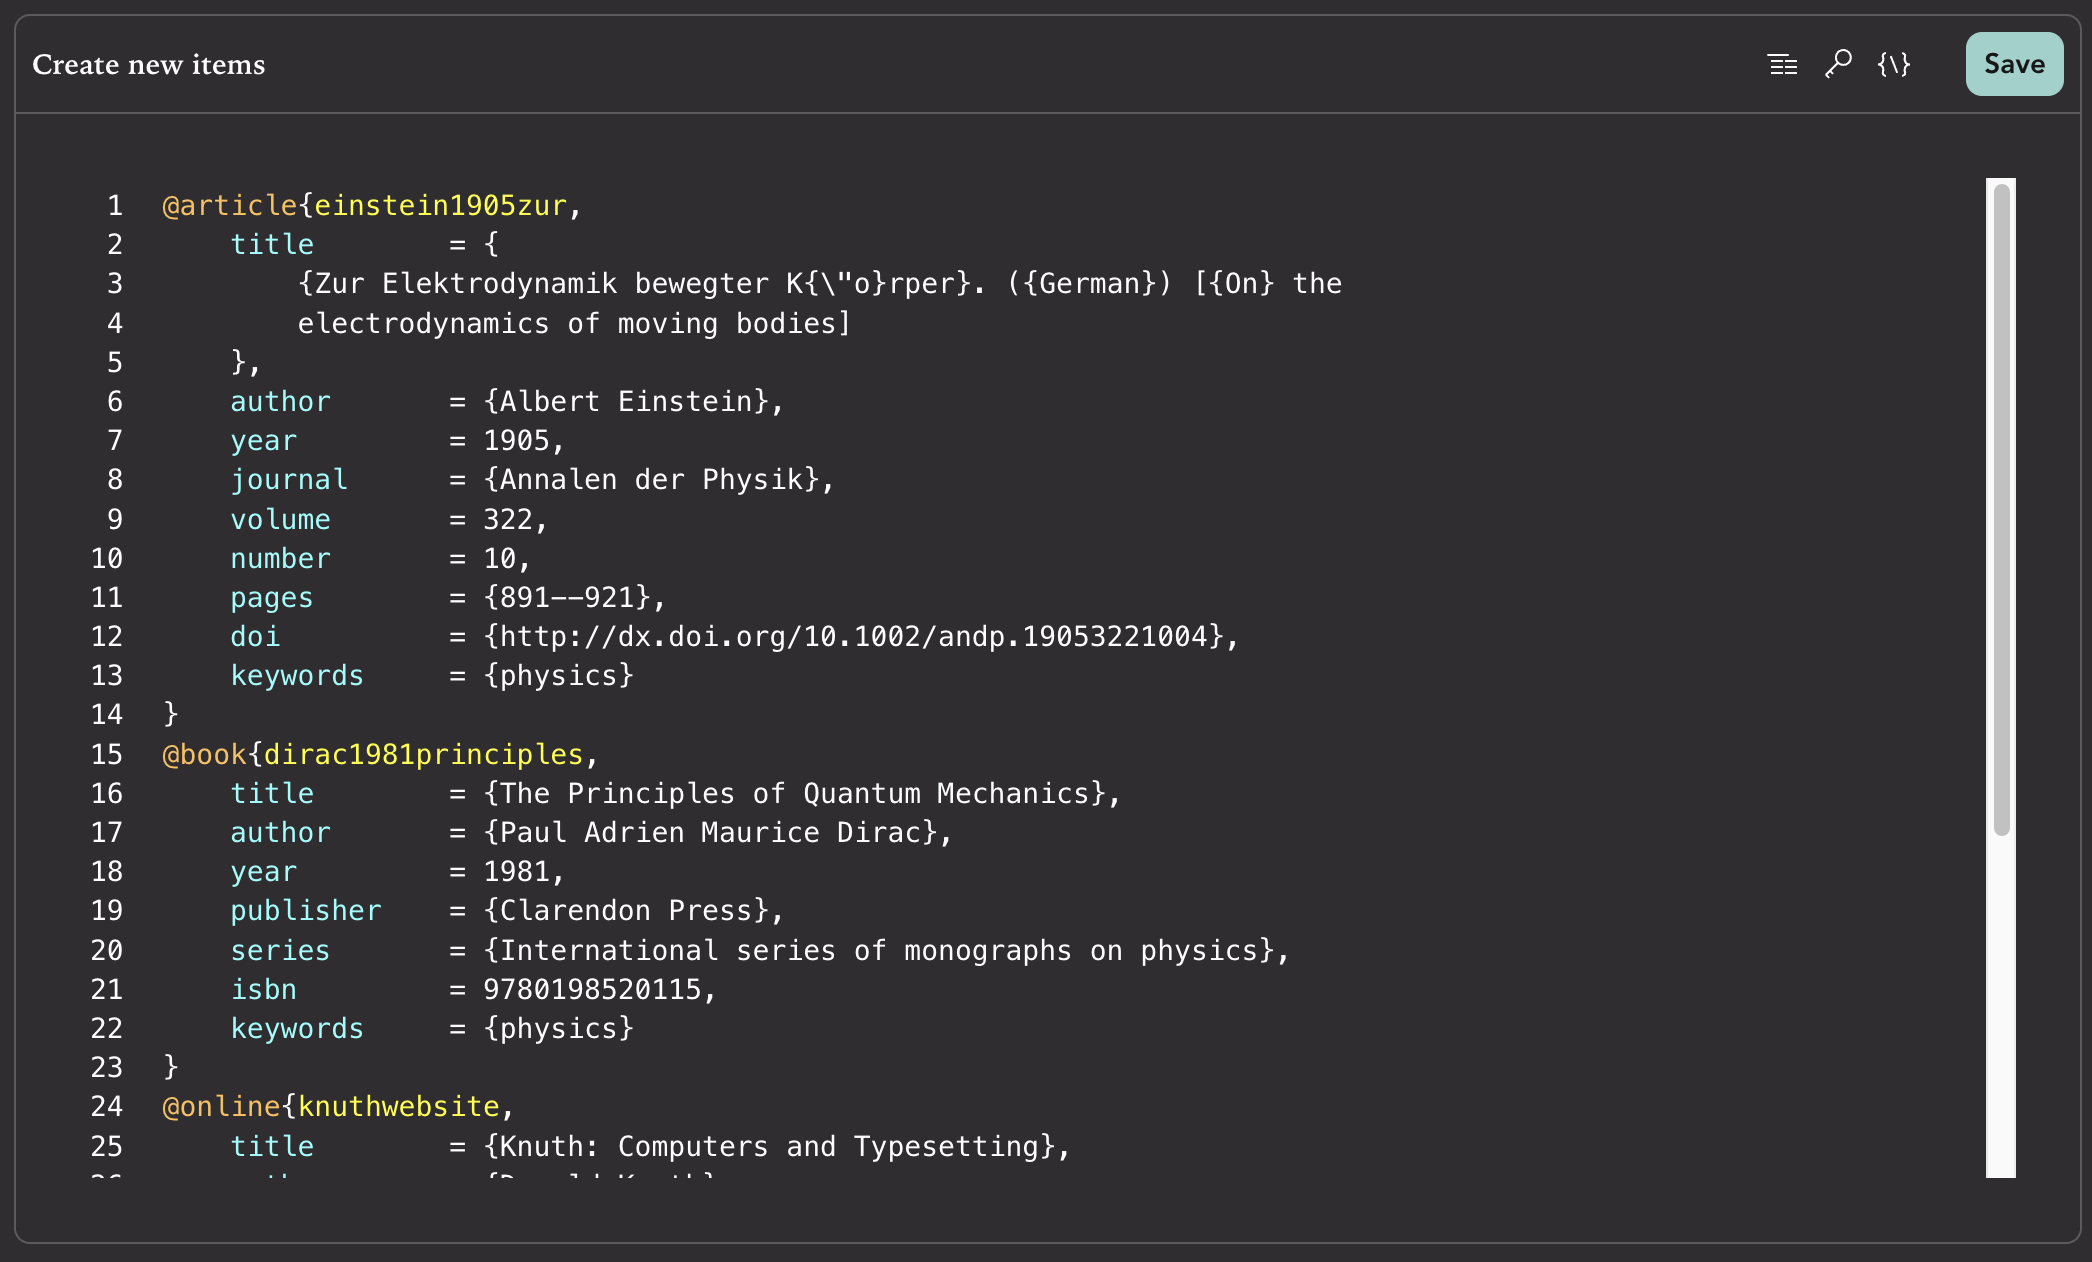Click the Save button
Screen dimensions: 2092x1262
pos(2013,63)
